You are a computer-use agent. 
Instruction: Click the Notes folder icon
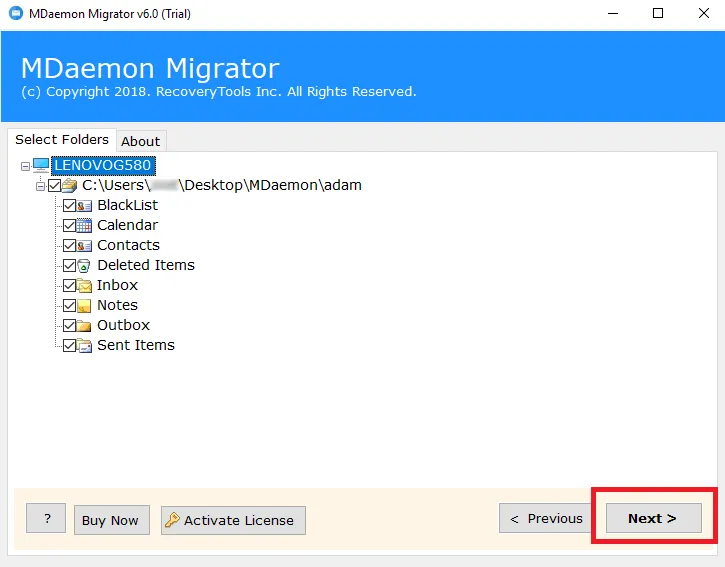point(85,306)
